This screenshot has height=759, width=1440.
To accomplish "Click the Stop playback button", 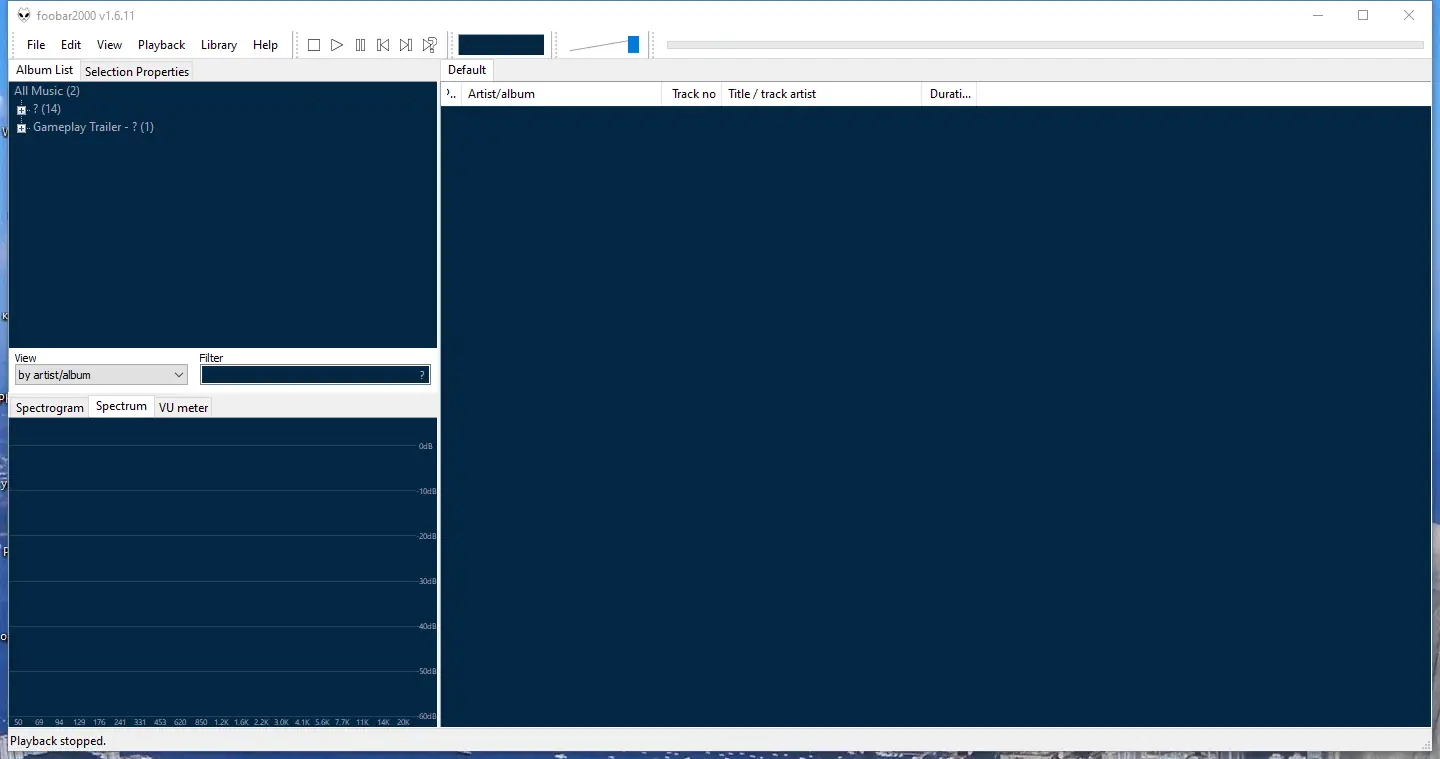I will (314, 45).
